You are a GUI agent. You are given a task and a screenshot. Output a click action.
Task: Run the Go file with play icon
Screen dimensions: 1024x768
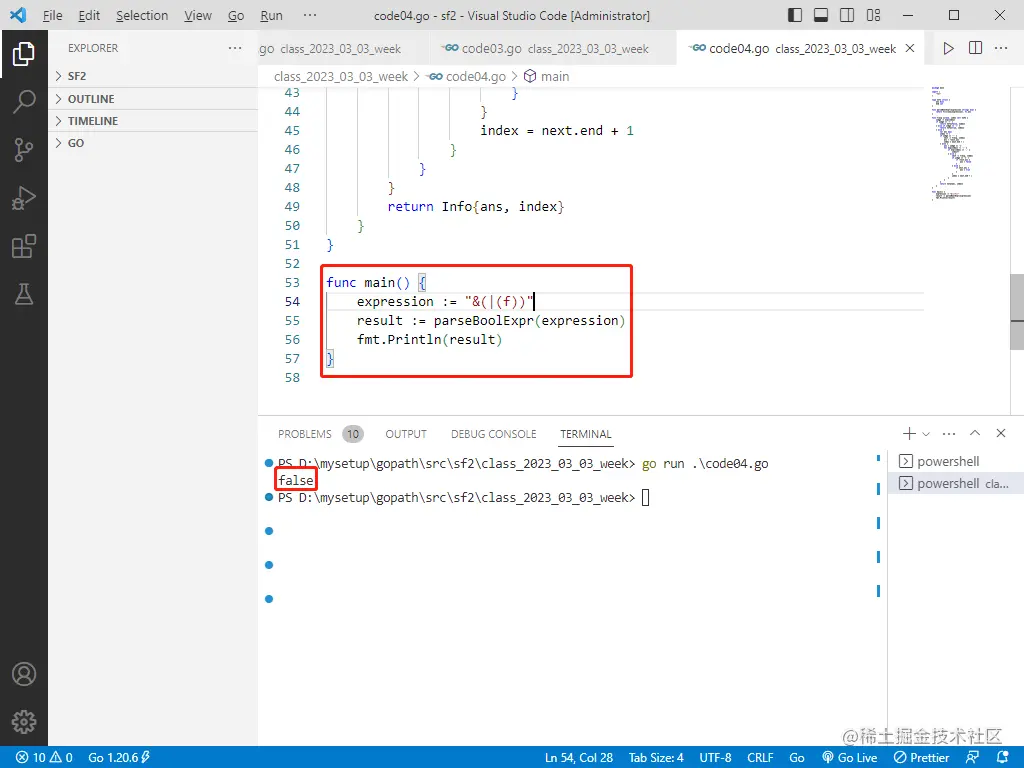(948, 48)
